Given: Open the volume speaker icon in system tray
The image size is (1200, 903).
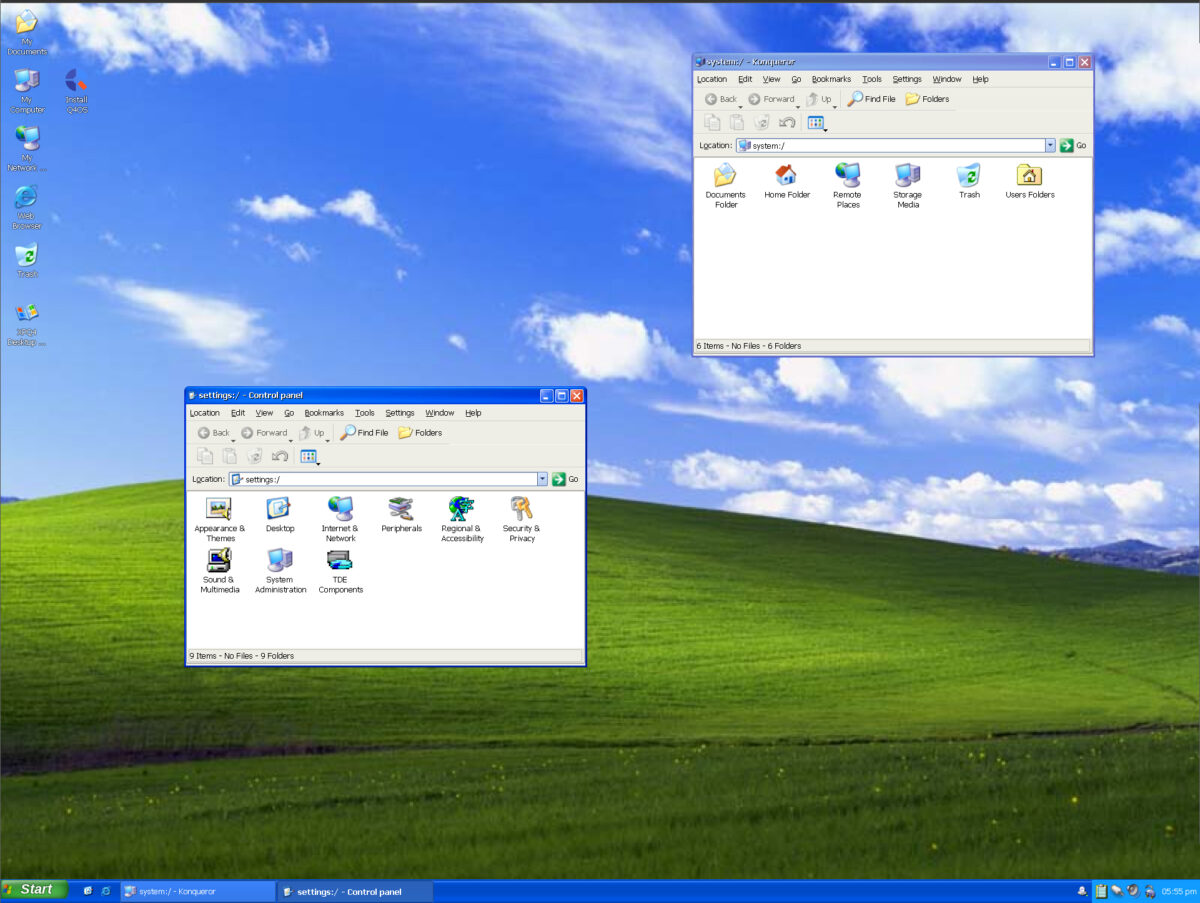Looking at the screenshot, I should 1131,890.
